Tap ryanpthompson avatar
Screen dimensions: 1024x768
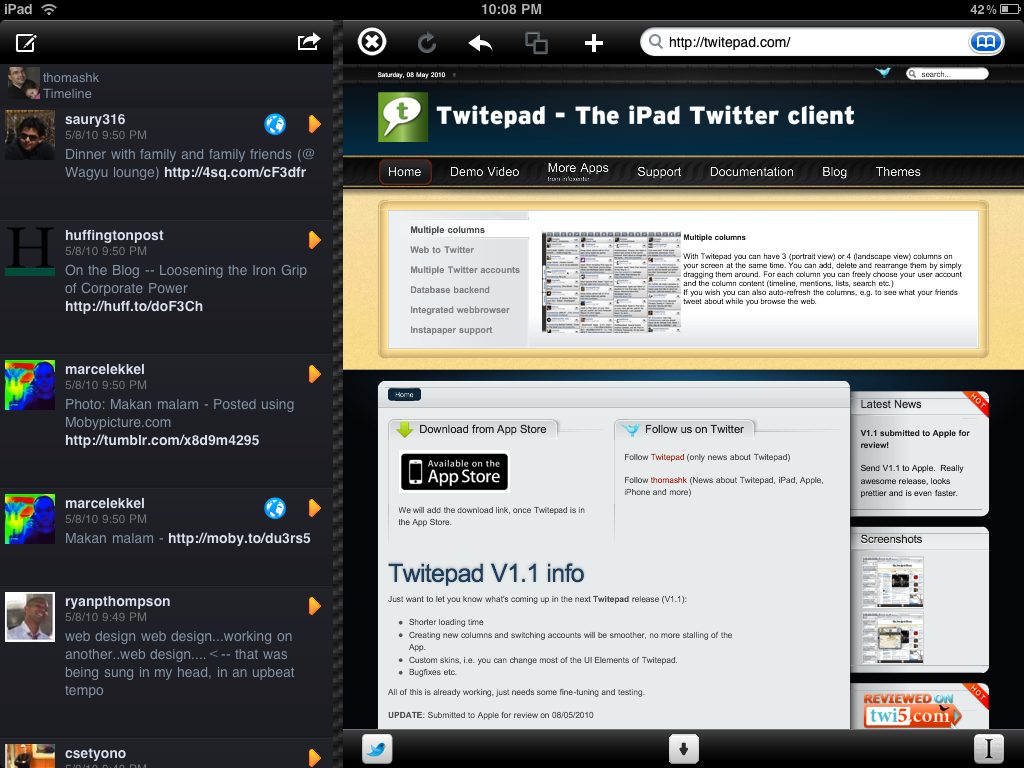point(30,617)
